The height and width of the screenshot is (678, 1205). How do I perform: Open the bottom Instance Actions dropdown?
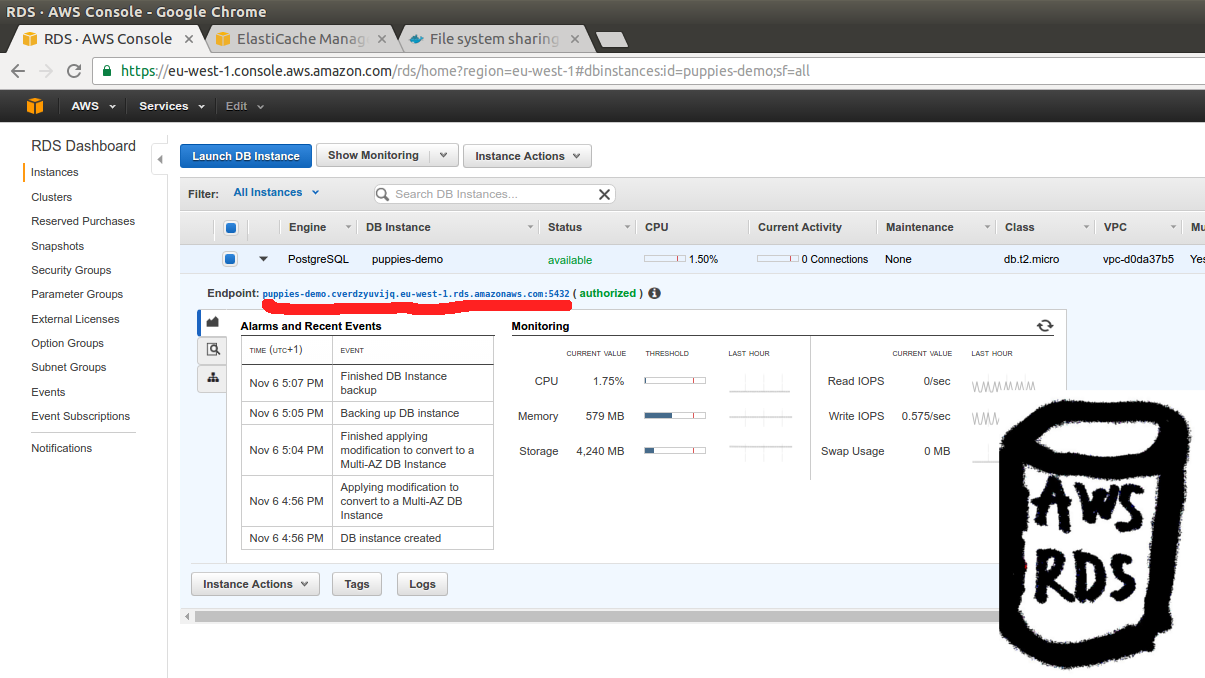255,584
